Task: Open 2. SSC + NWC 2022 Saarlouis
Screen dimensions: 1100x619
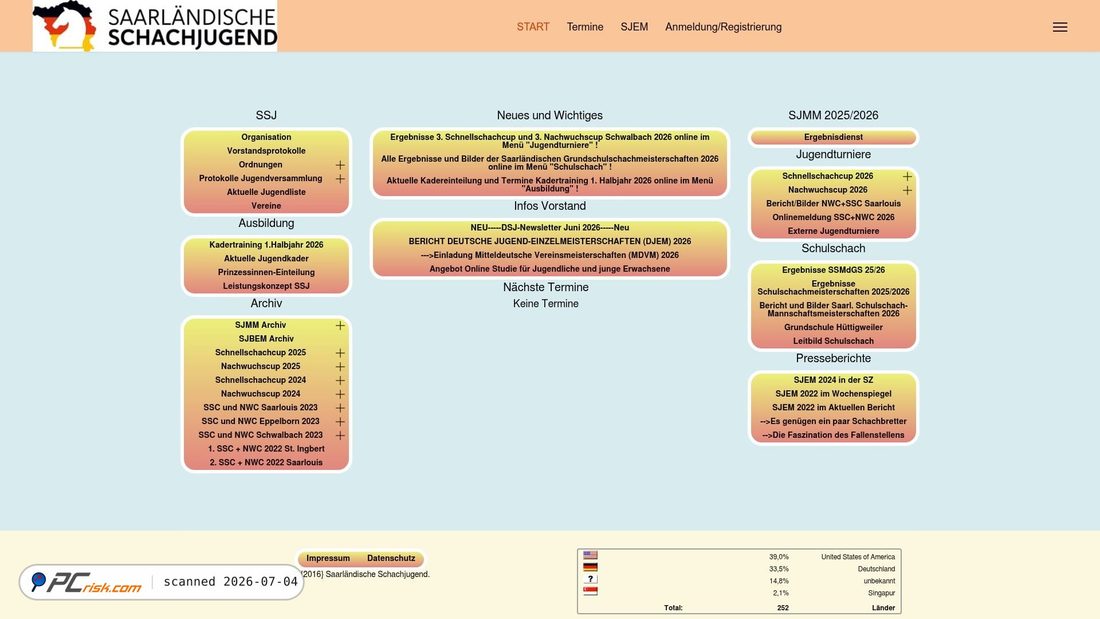Action: pyautogui.click(x=266, y=462)
